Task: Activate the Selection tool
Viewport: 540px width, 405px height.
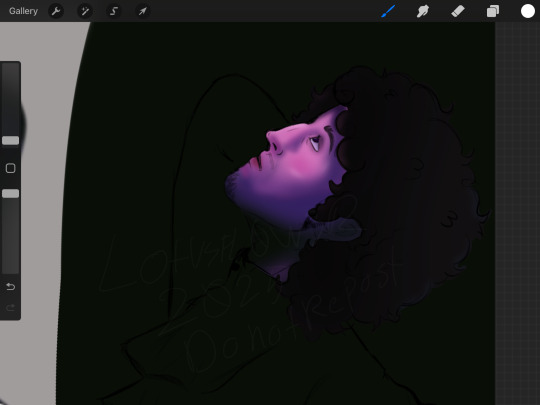Action: click(114, 11)
